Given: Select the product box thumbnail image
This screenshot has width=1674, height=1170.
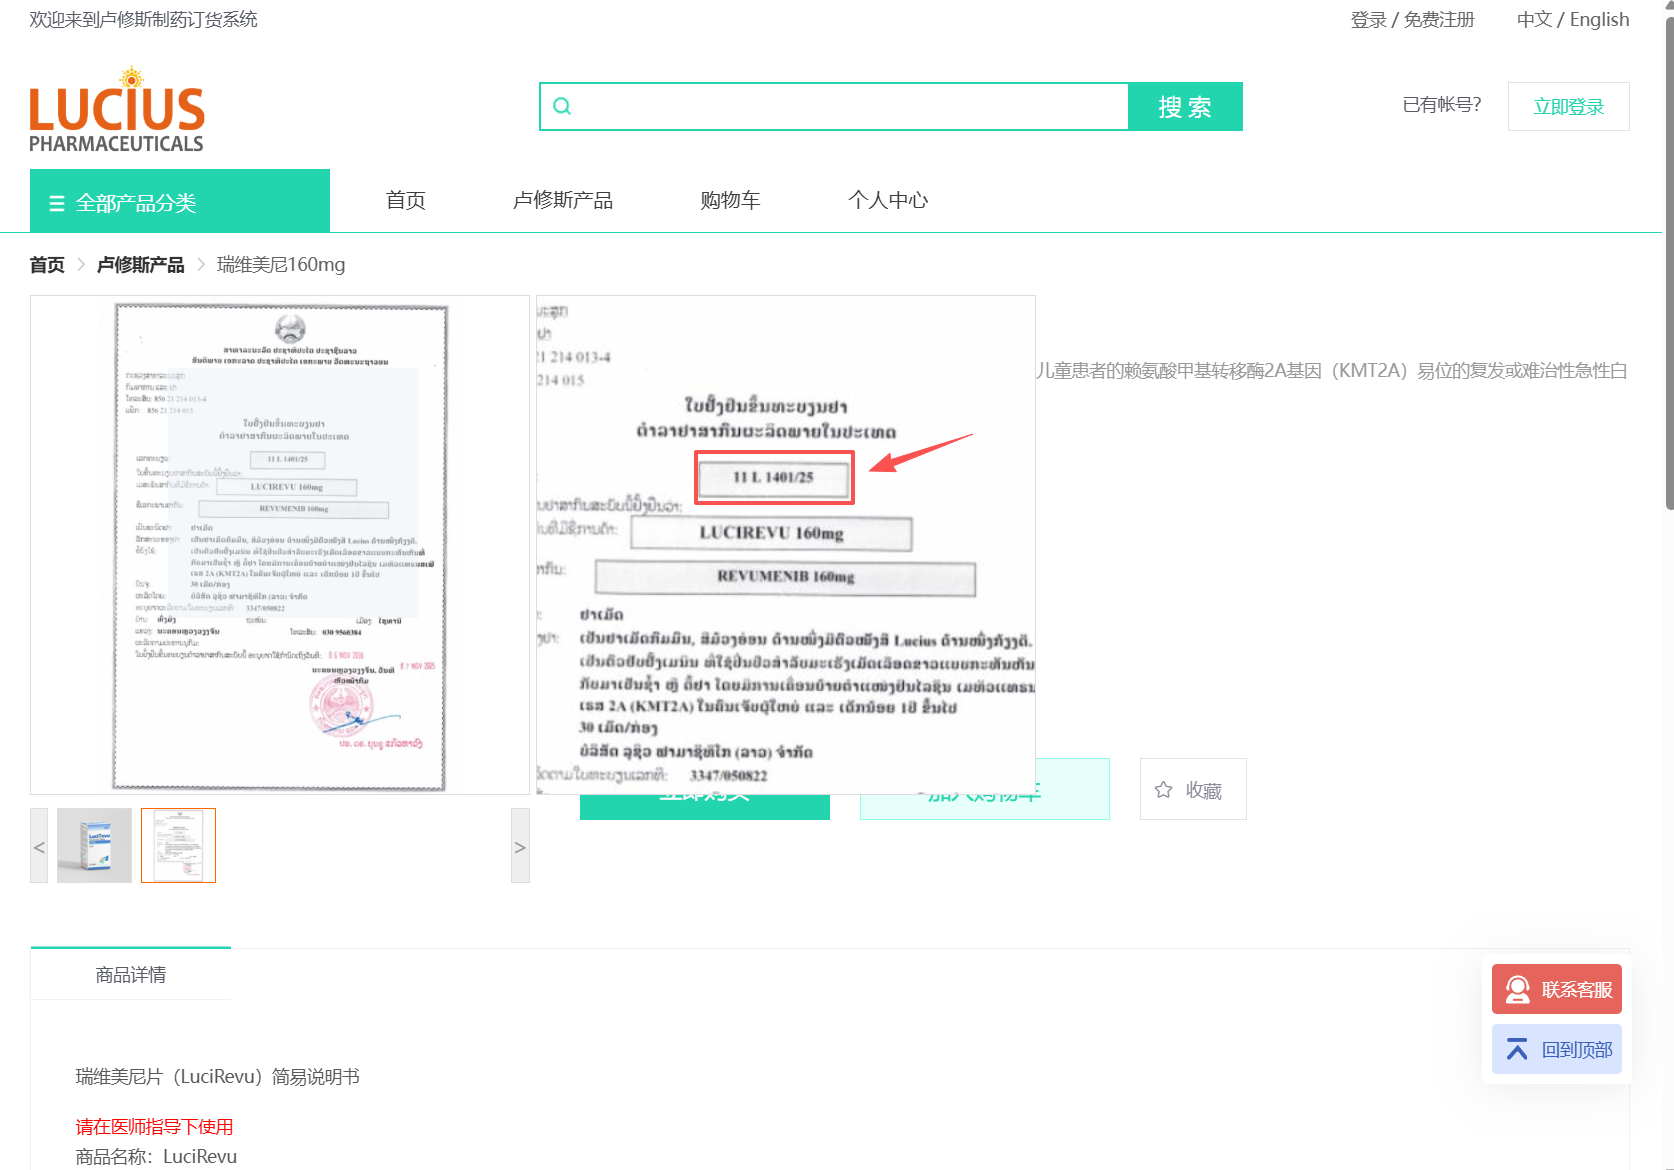Looking at the screenshot, I should pyautogui.click(x=94, y=846).
